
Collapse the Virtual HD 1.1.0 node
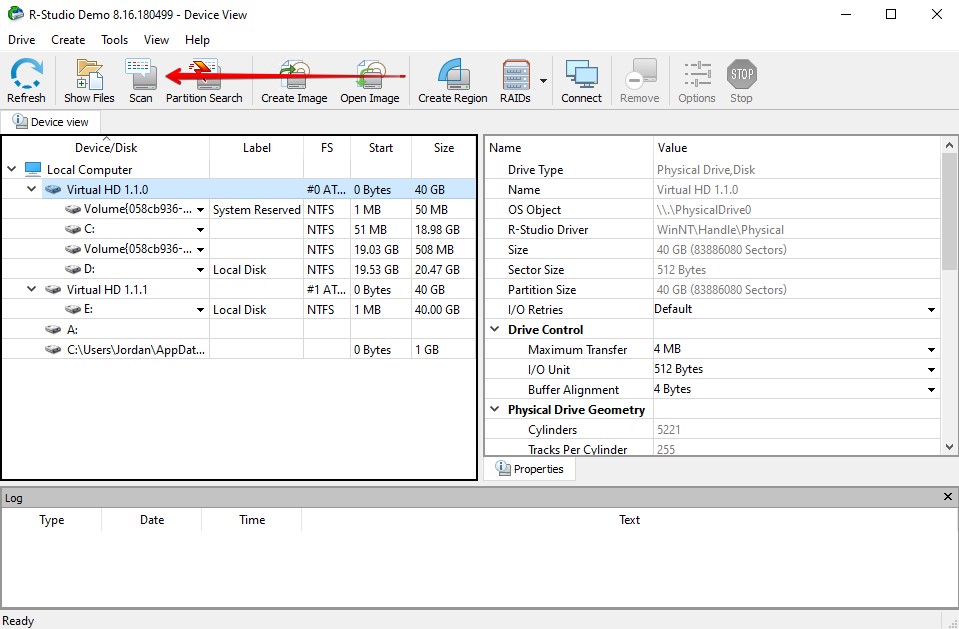32,189
